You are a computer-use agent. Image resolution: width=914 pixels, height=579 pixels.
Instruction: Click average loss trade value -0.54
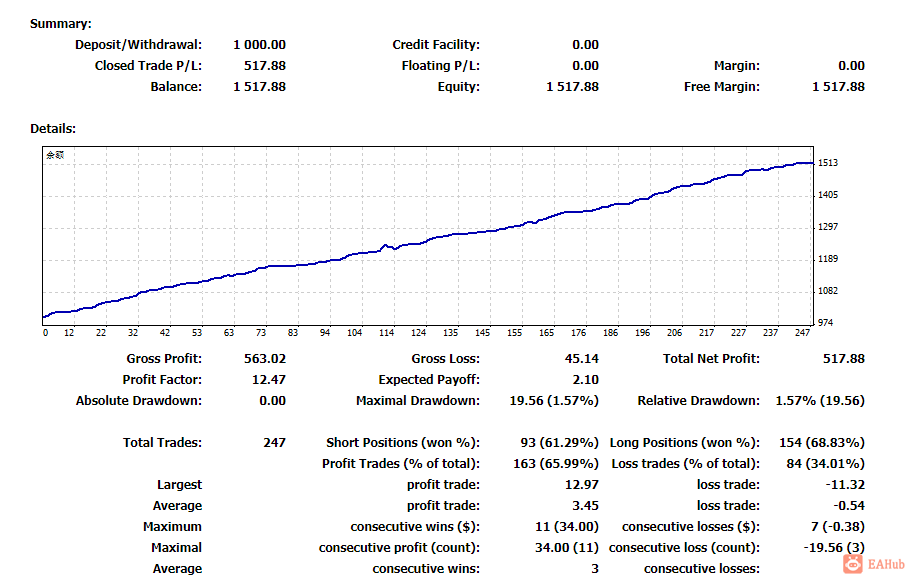[x=849, y=506]
